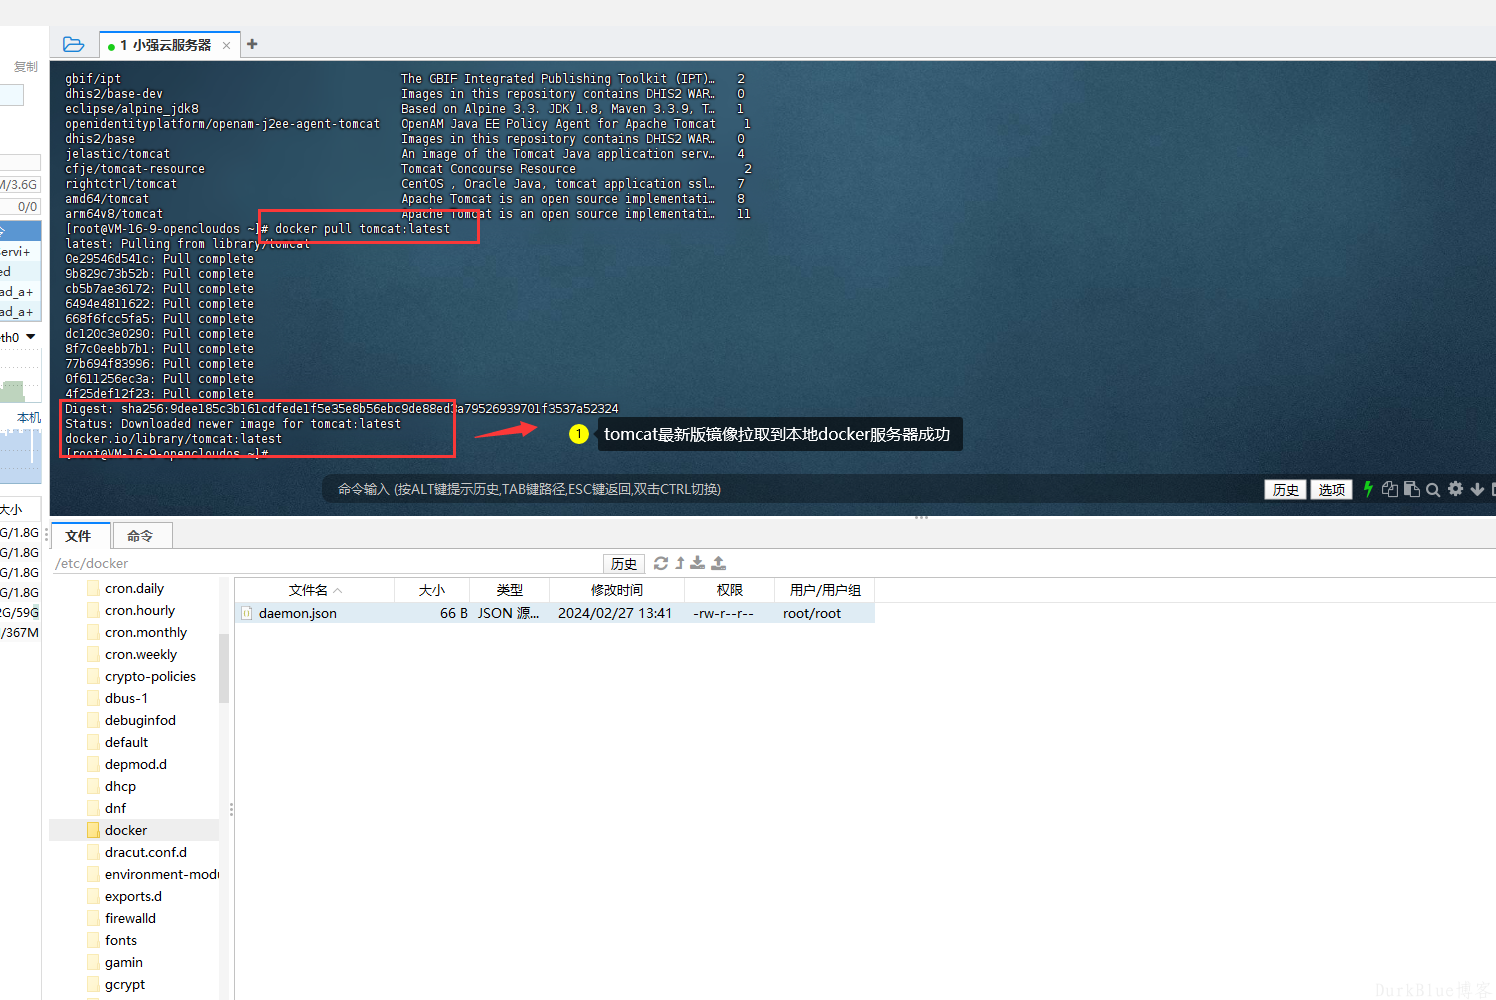
Task: Sort files by 修改时间 column
Action: [x=617, y=590]
